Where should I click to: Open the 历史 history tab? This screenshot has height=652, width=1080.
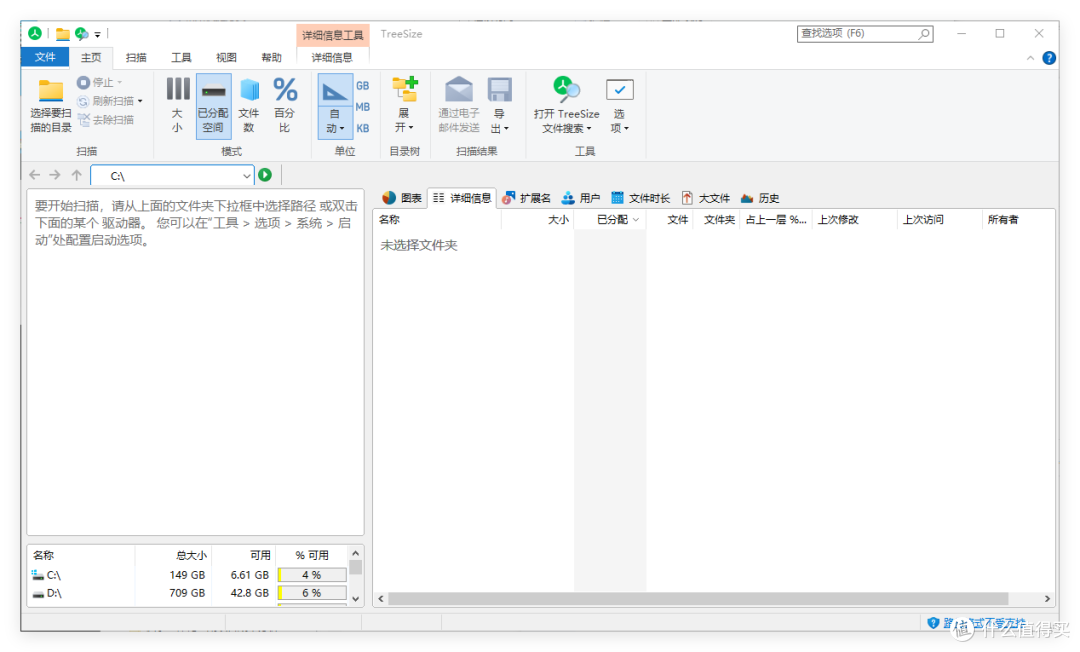[760, 198]
